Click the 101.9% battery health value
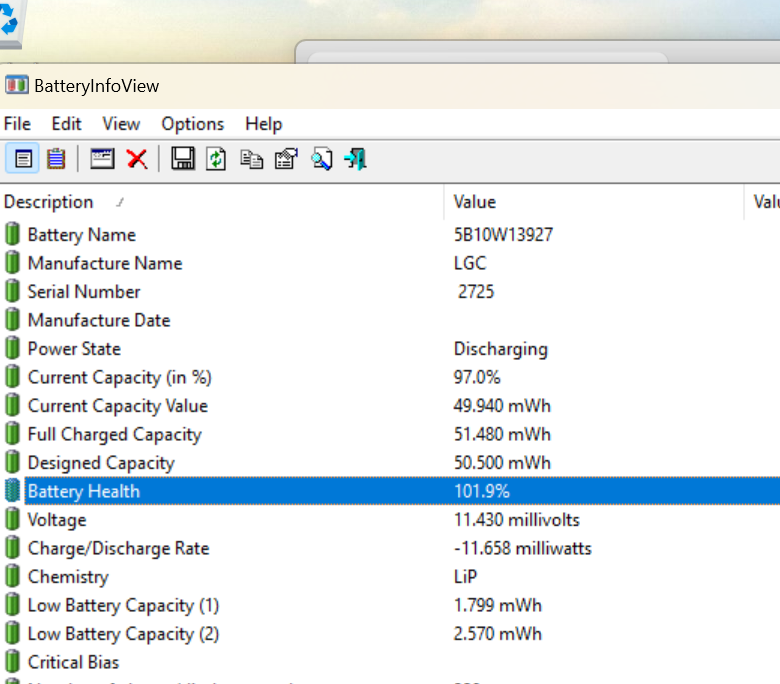 tap(482, 491)
